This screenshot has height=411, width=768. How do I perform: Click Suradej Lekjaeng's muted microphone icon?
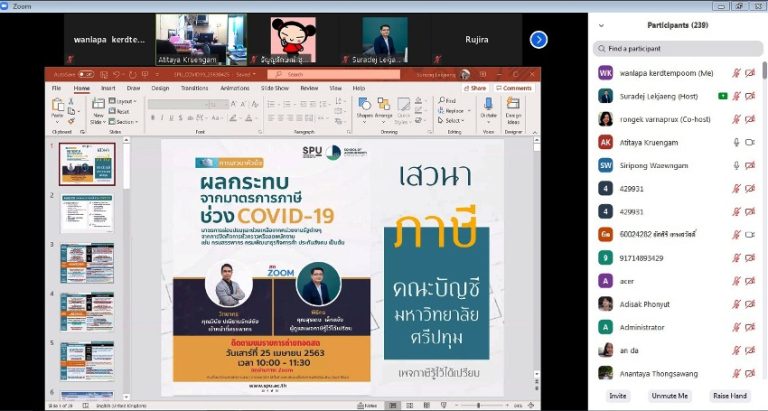point(736,95)
